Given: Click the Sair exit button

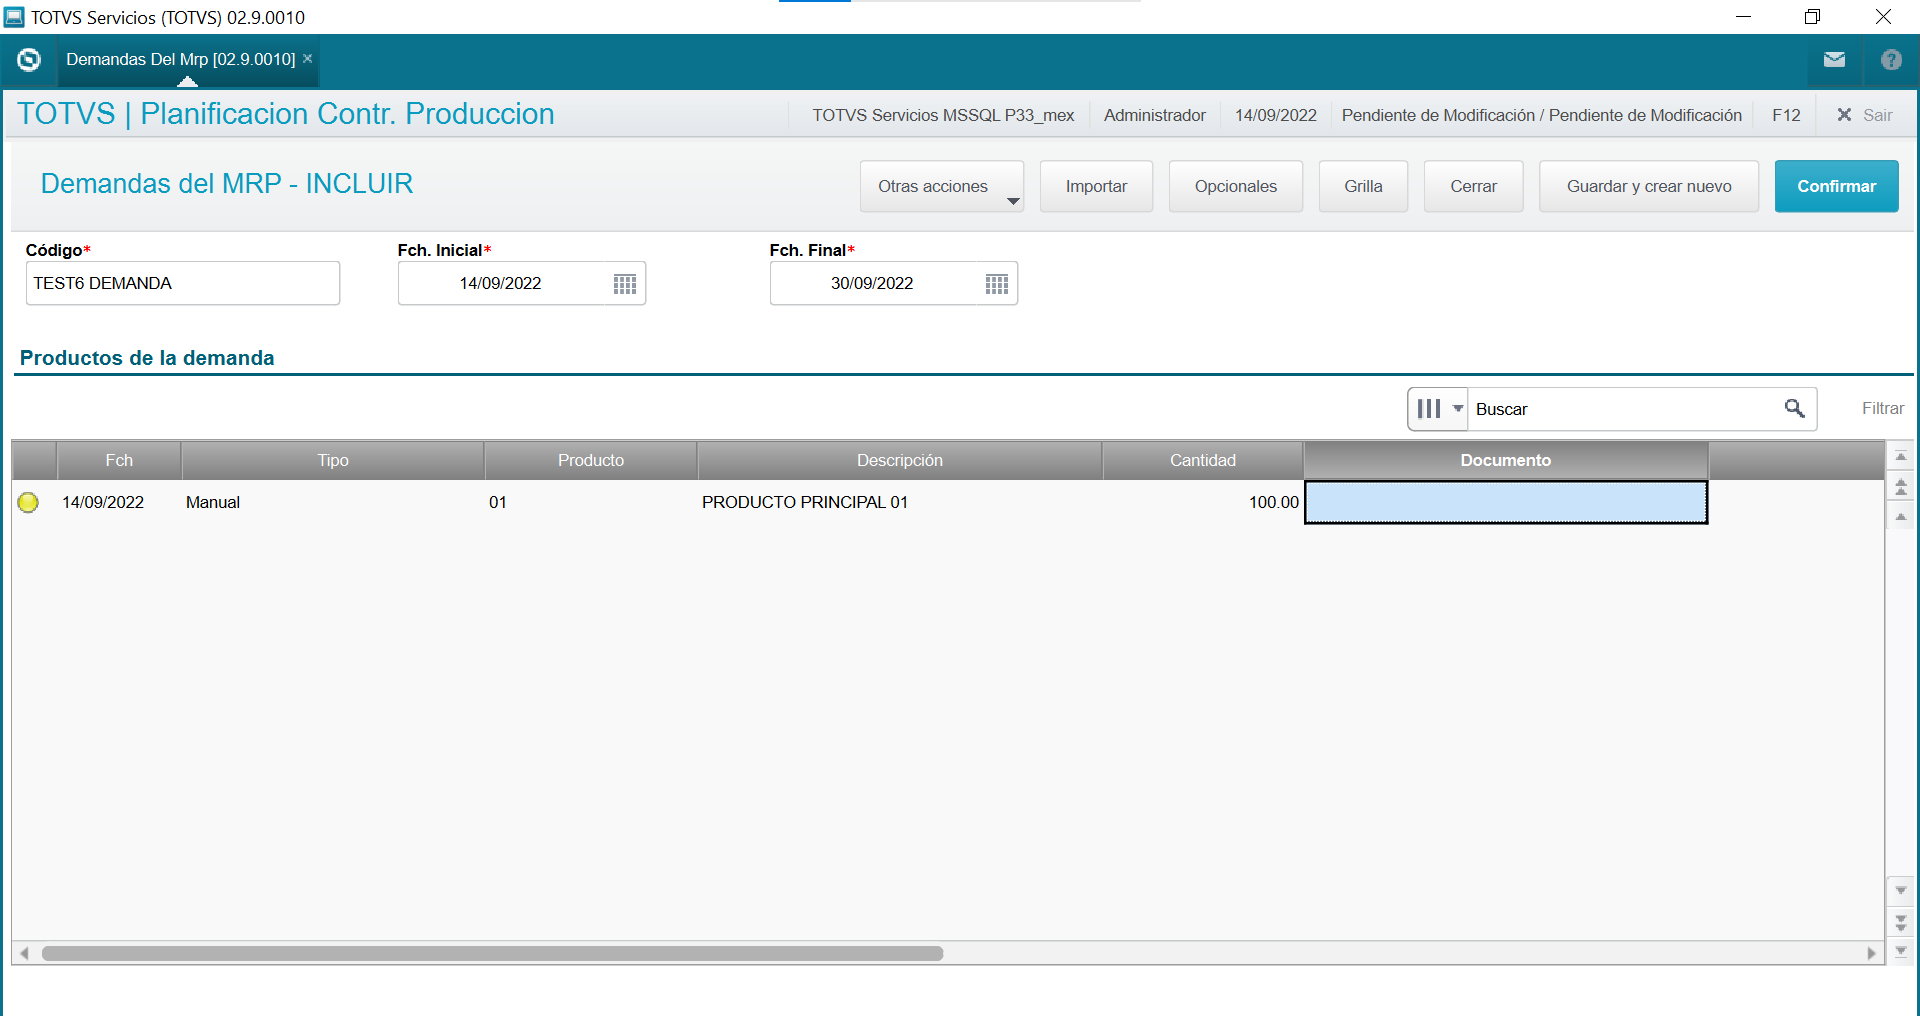Looking at the screenshot, I should [1865, 115].
